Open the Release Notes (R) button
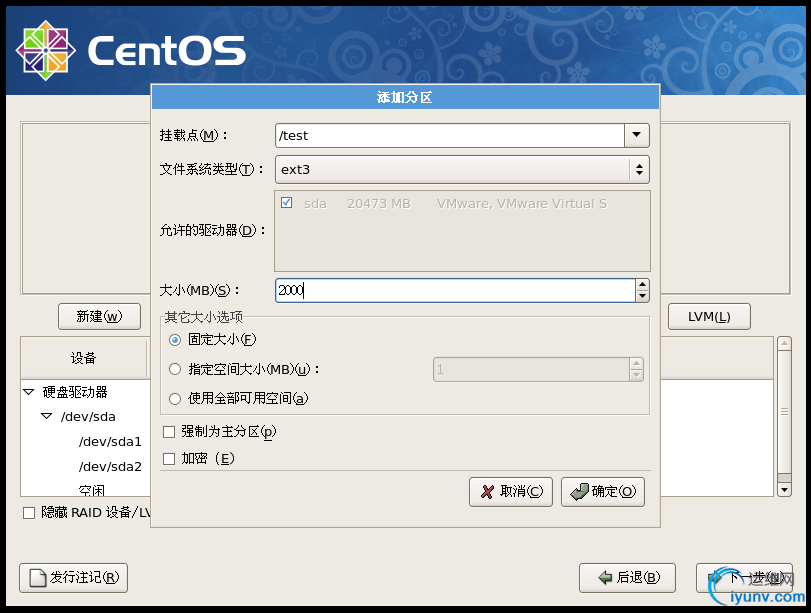This screenshot has height=613, width=811. coord(73,578)
